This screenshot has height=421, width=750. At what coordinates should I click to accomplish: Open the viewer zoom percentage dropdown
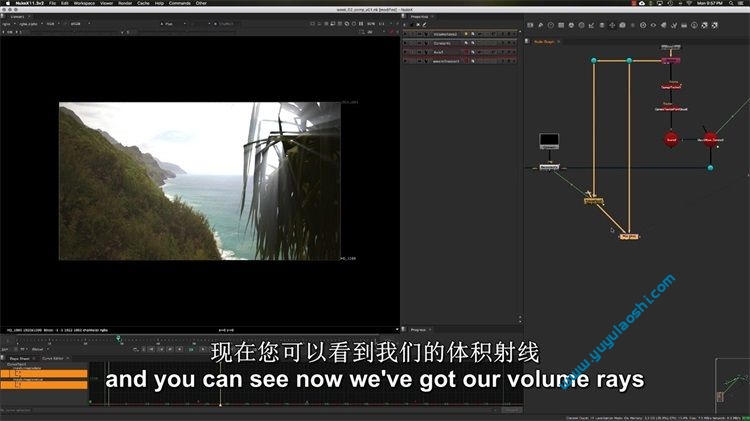[x=373, y=23]
